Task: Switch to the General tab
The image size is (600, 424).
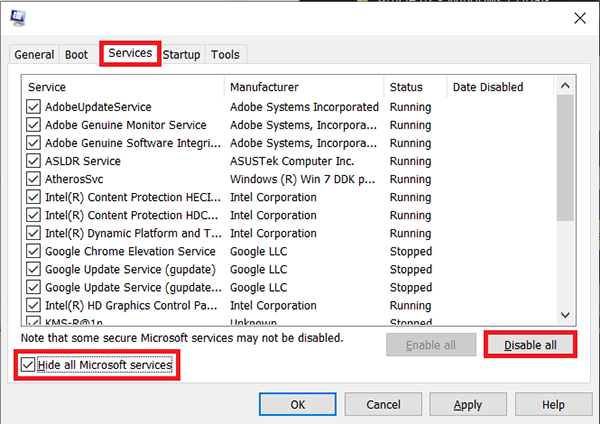Action: click(34, 55)
